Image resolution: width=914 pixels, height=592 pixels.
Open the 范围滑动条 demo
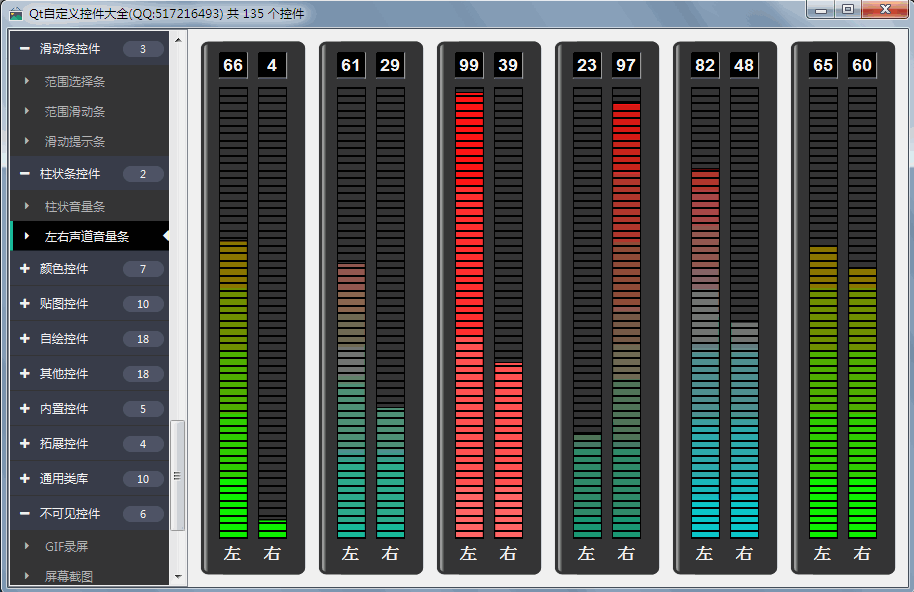coord(75,112)
